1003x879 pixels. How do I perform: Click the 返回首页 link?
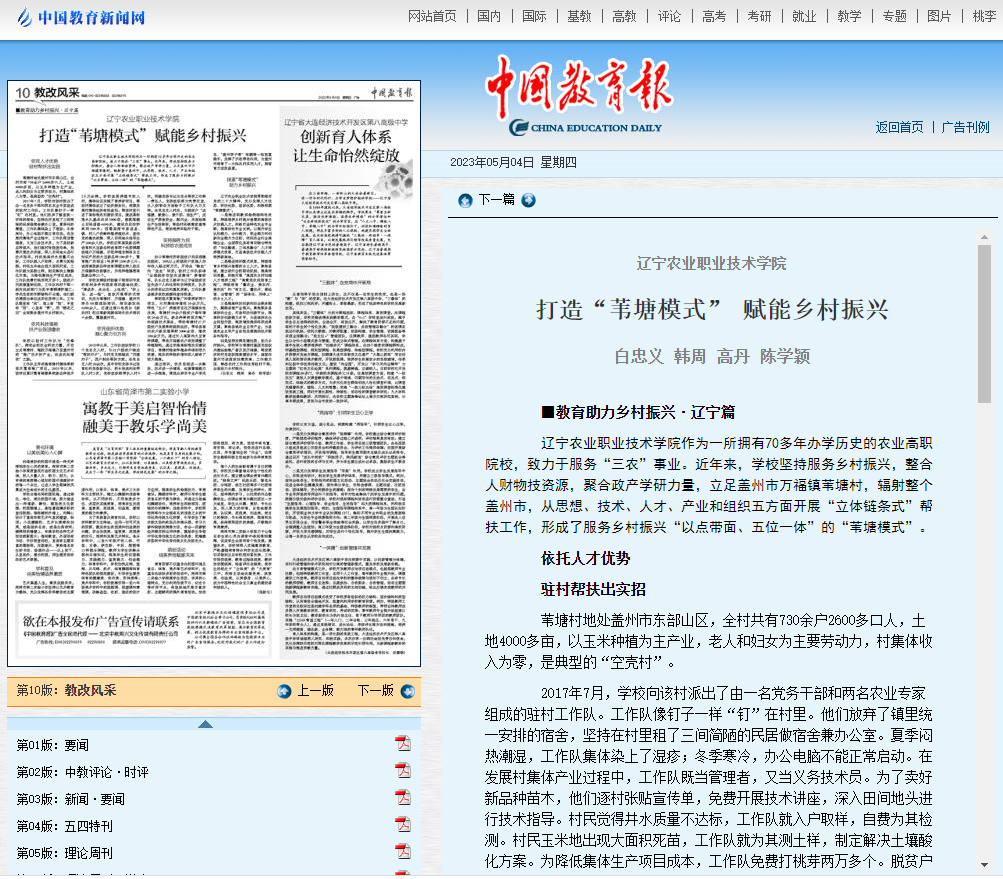click(899, 127)
